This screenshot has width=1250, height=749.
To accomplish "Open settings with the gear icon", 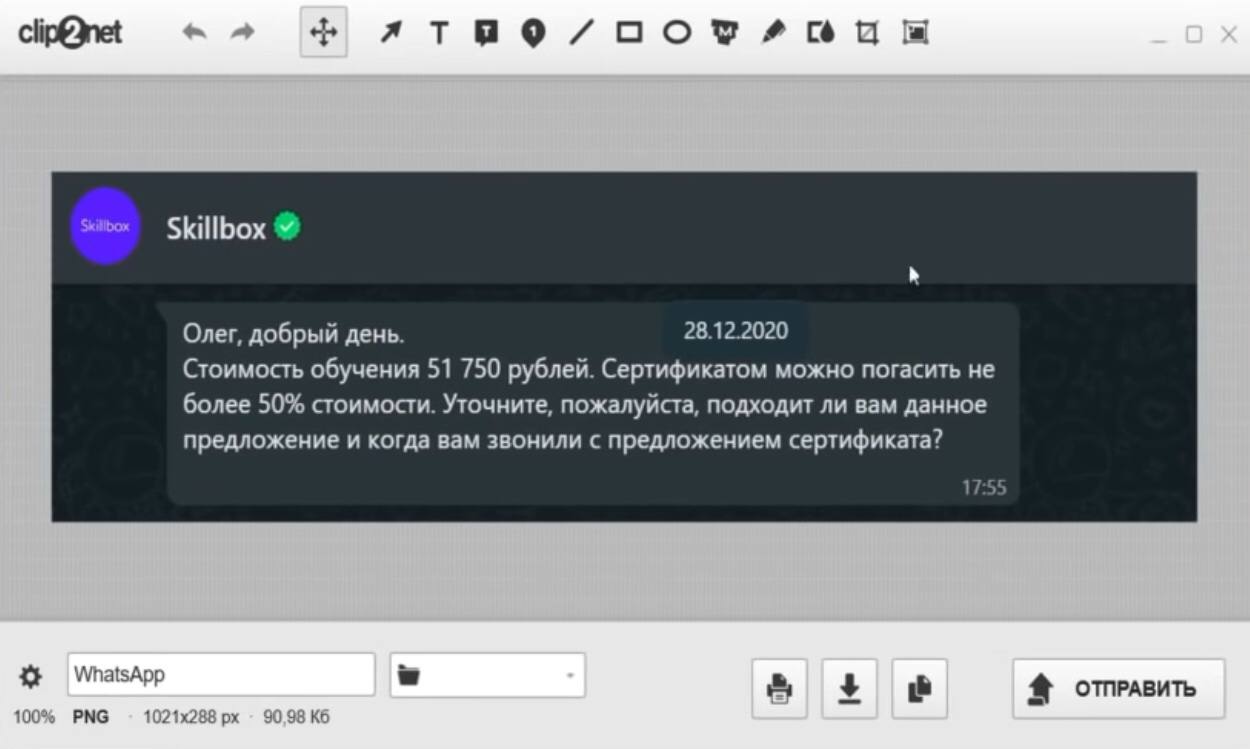I will pos(31,677).
